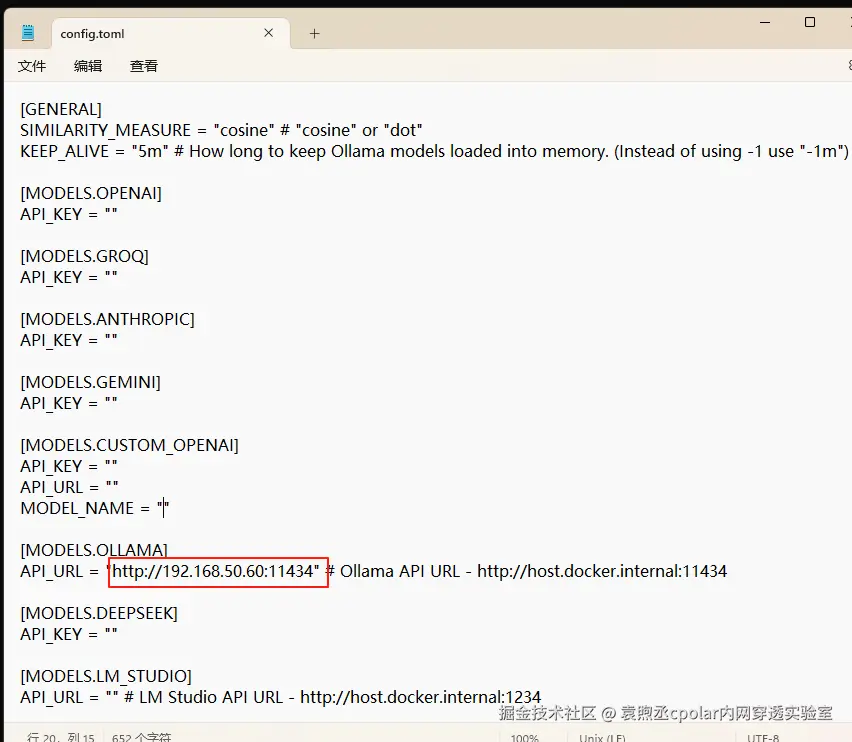Click the [MODELS.GROQ] header

pos(84,256)
